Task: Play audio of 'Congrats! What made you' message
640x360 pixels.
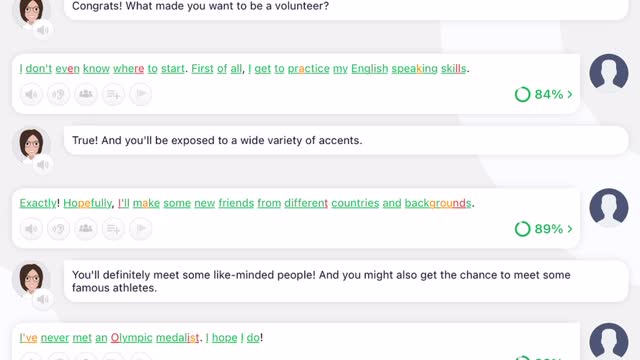Action: (42, 30)
